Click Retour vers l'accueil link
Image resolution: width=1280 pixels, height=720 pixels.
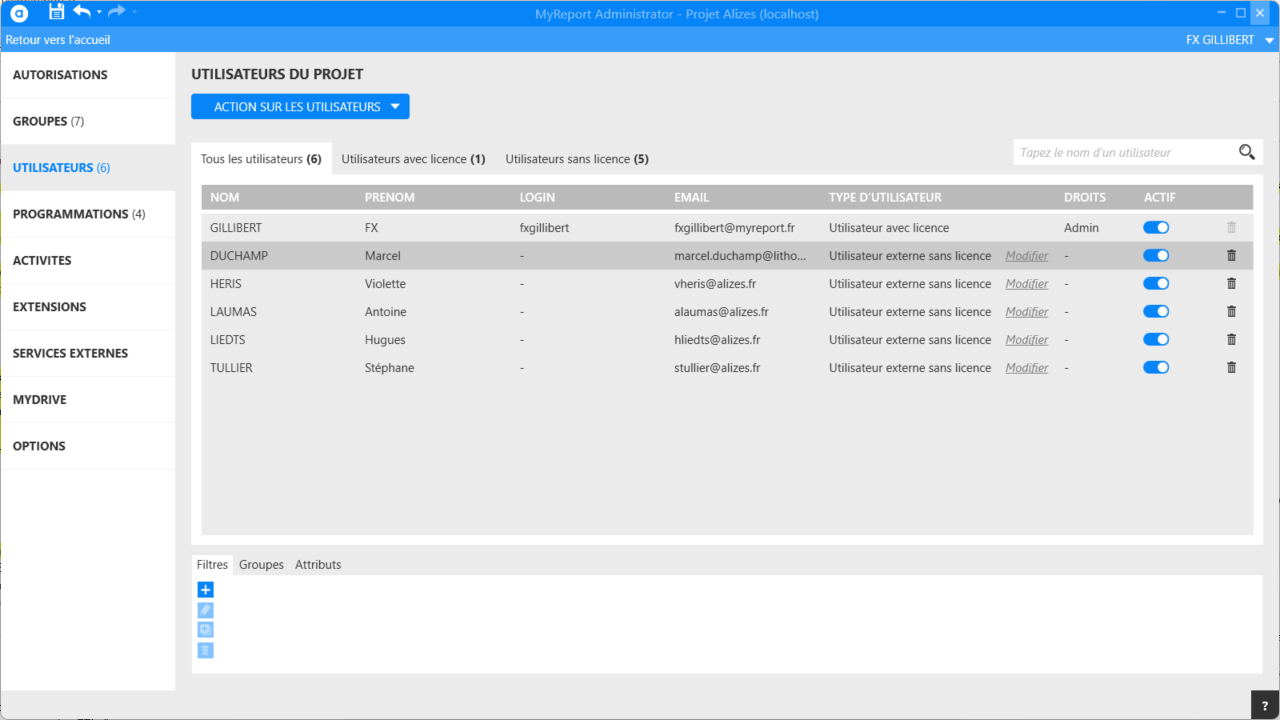click(x=58, y=40)
